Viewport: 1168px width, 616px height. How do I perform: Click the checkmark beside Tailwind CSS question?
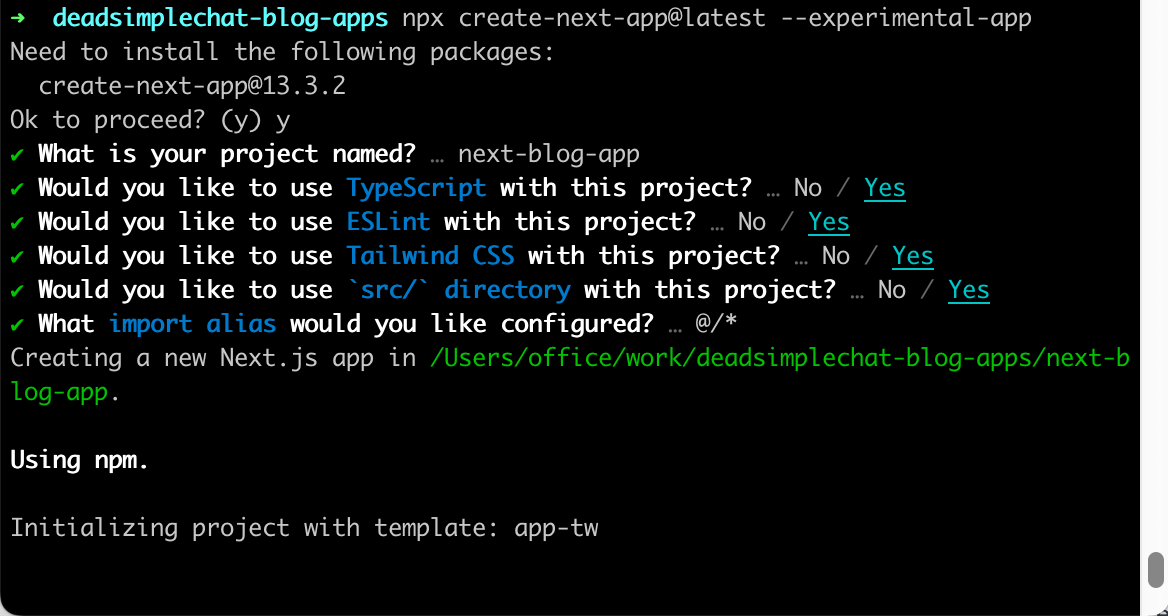click(x=18, y=257)
